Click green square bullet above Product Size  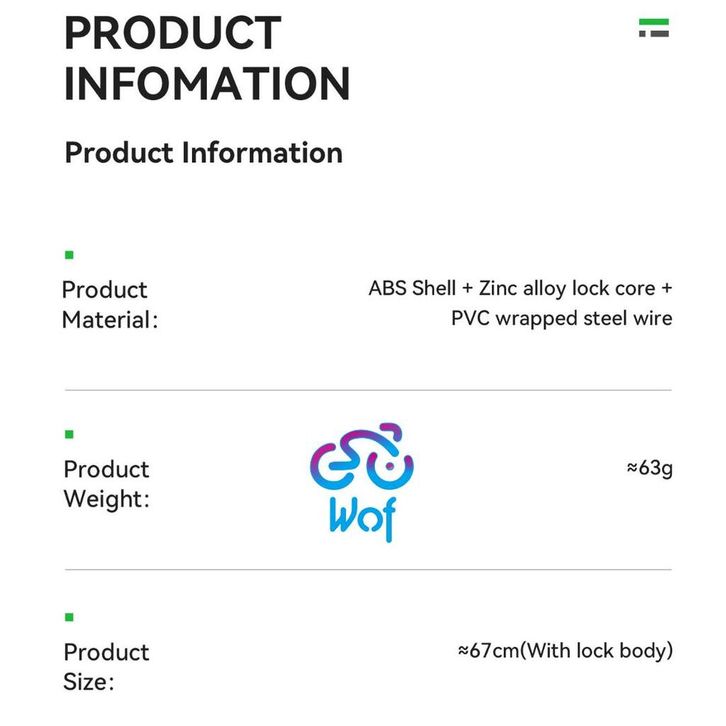click(x=69, y=618)
